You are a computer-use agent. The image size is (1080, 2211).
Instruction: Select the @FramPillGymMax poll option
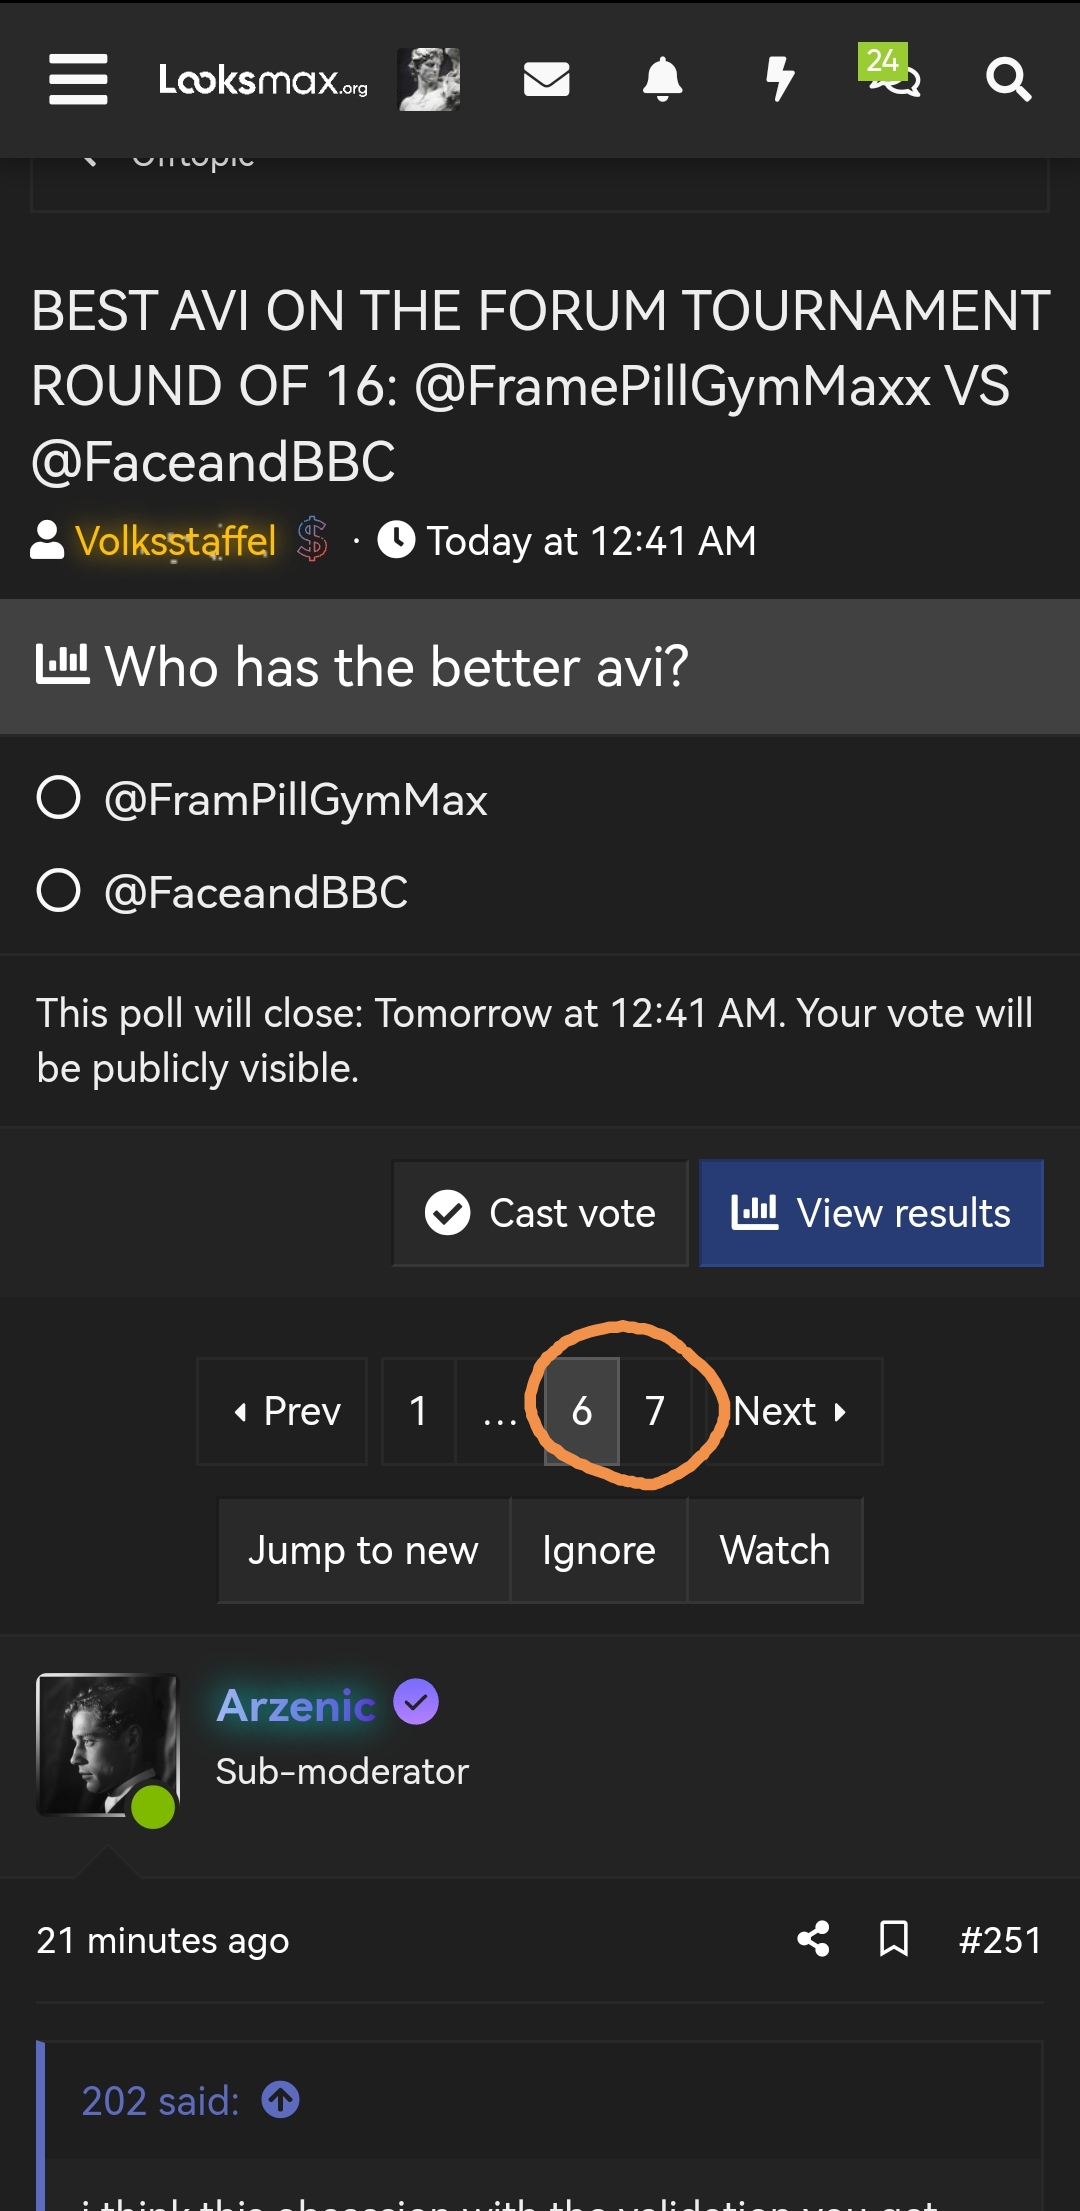[59, 798]
